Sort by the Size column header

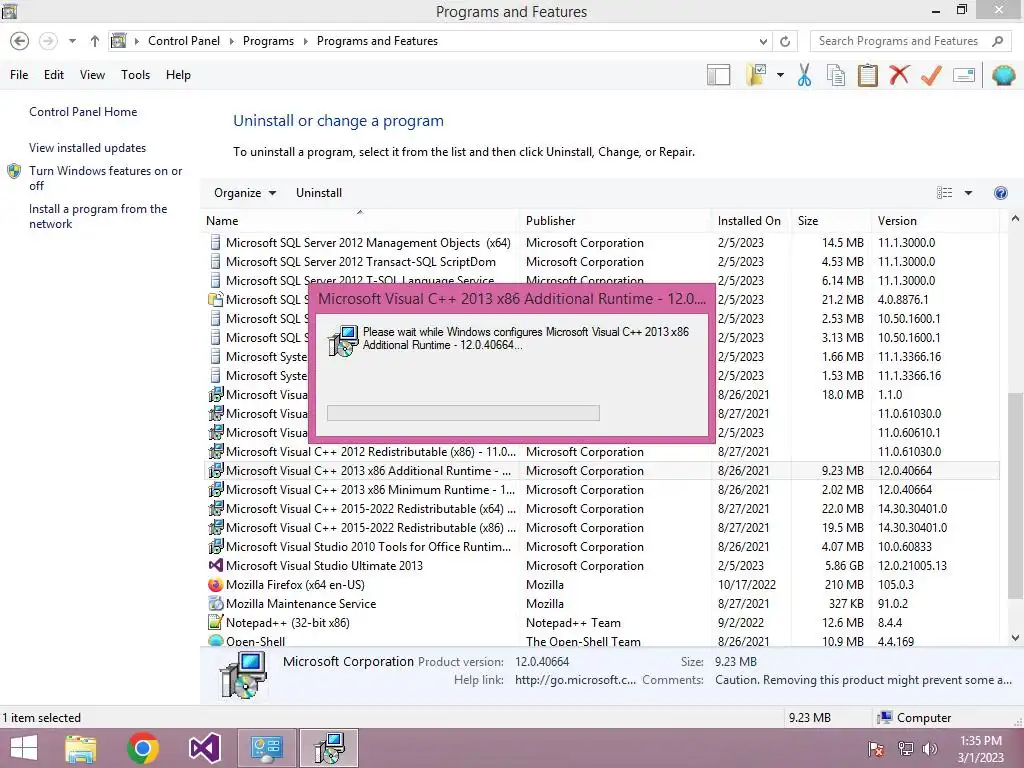click(831, 221)
